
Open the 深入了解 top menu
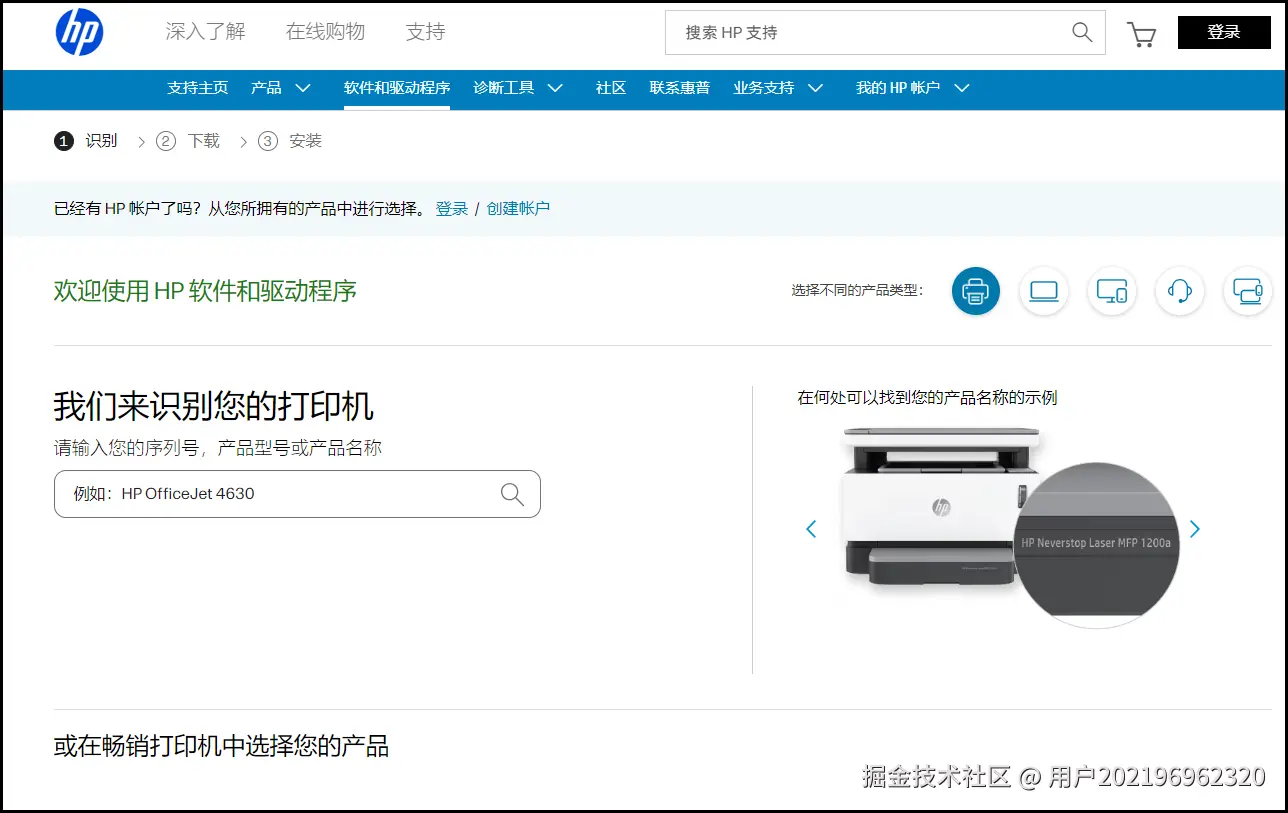(205, 31)
